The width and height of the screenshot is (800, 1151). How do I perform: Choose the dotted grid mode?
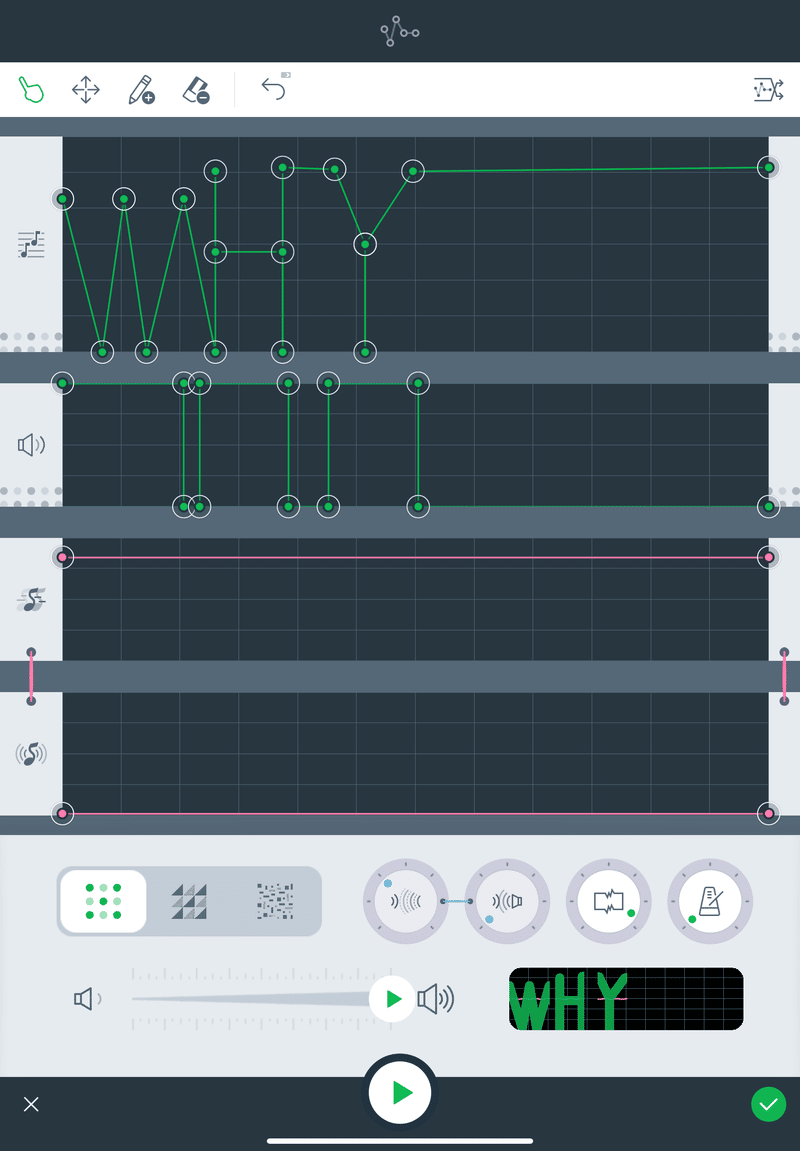(x=103, y=901)
